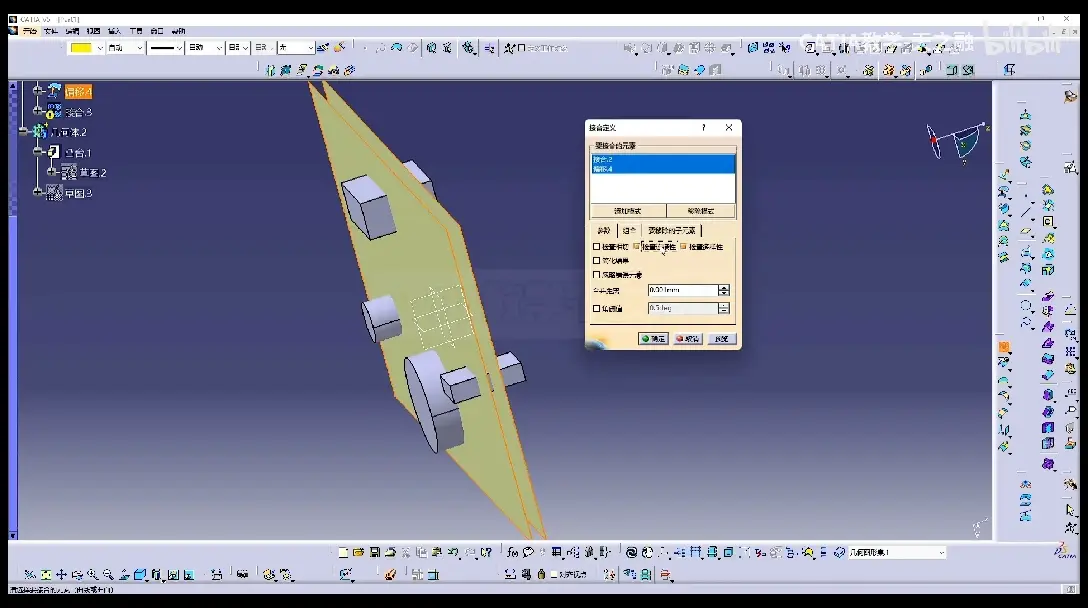Viewport: 1088px width, 608px height.
Task: Click the New document icon in bottom toolbar
Action: 343,552
